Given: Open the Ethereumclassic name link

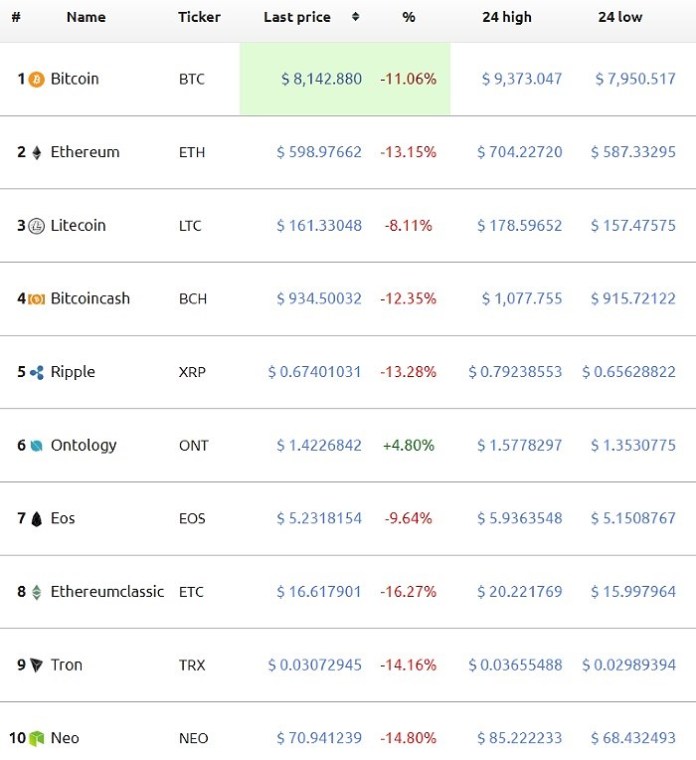Looking at the screenshot, I should [x=107, y=592].
